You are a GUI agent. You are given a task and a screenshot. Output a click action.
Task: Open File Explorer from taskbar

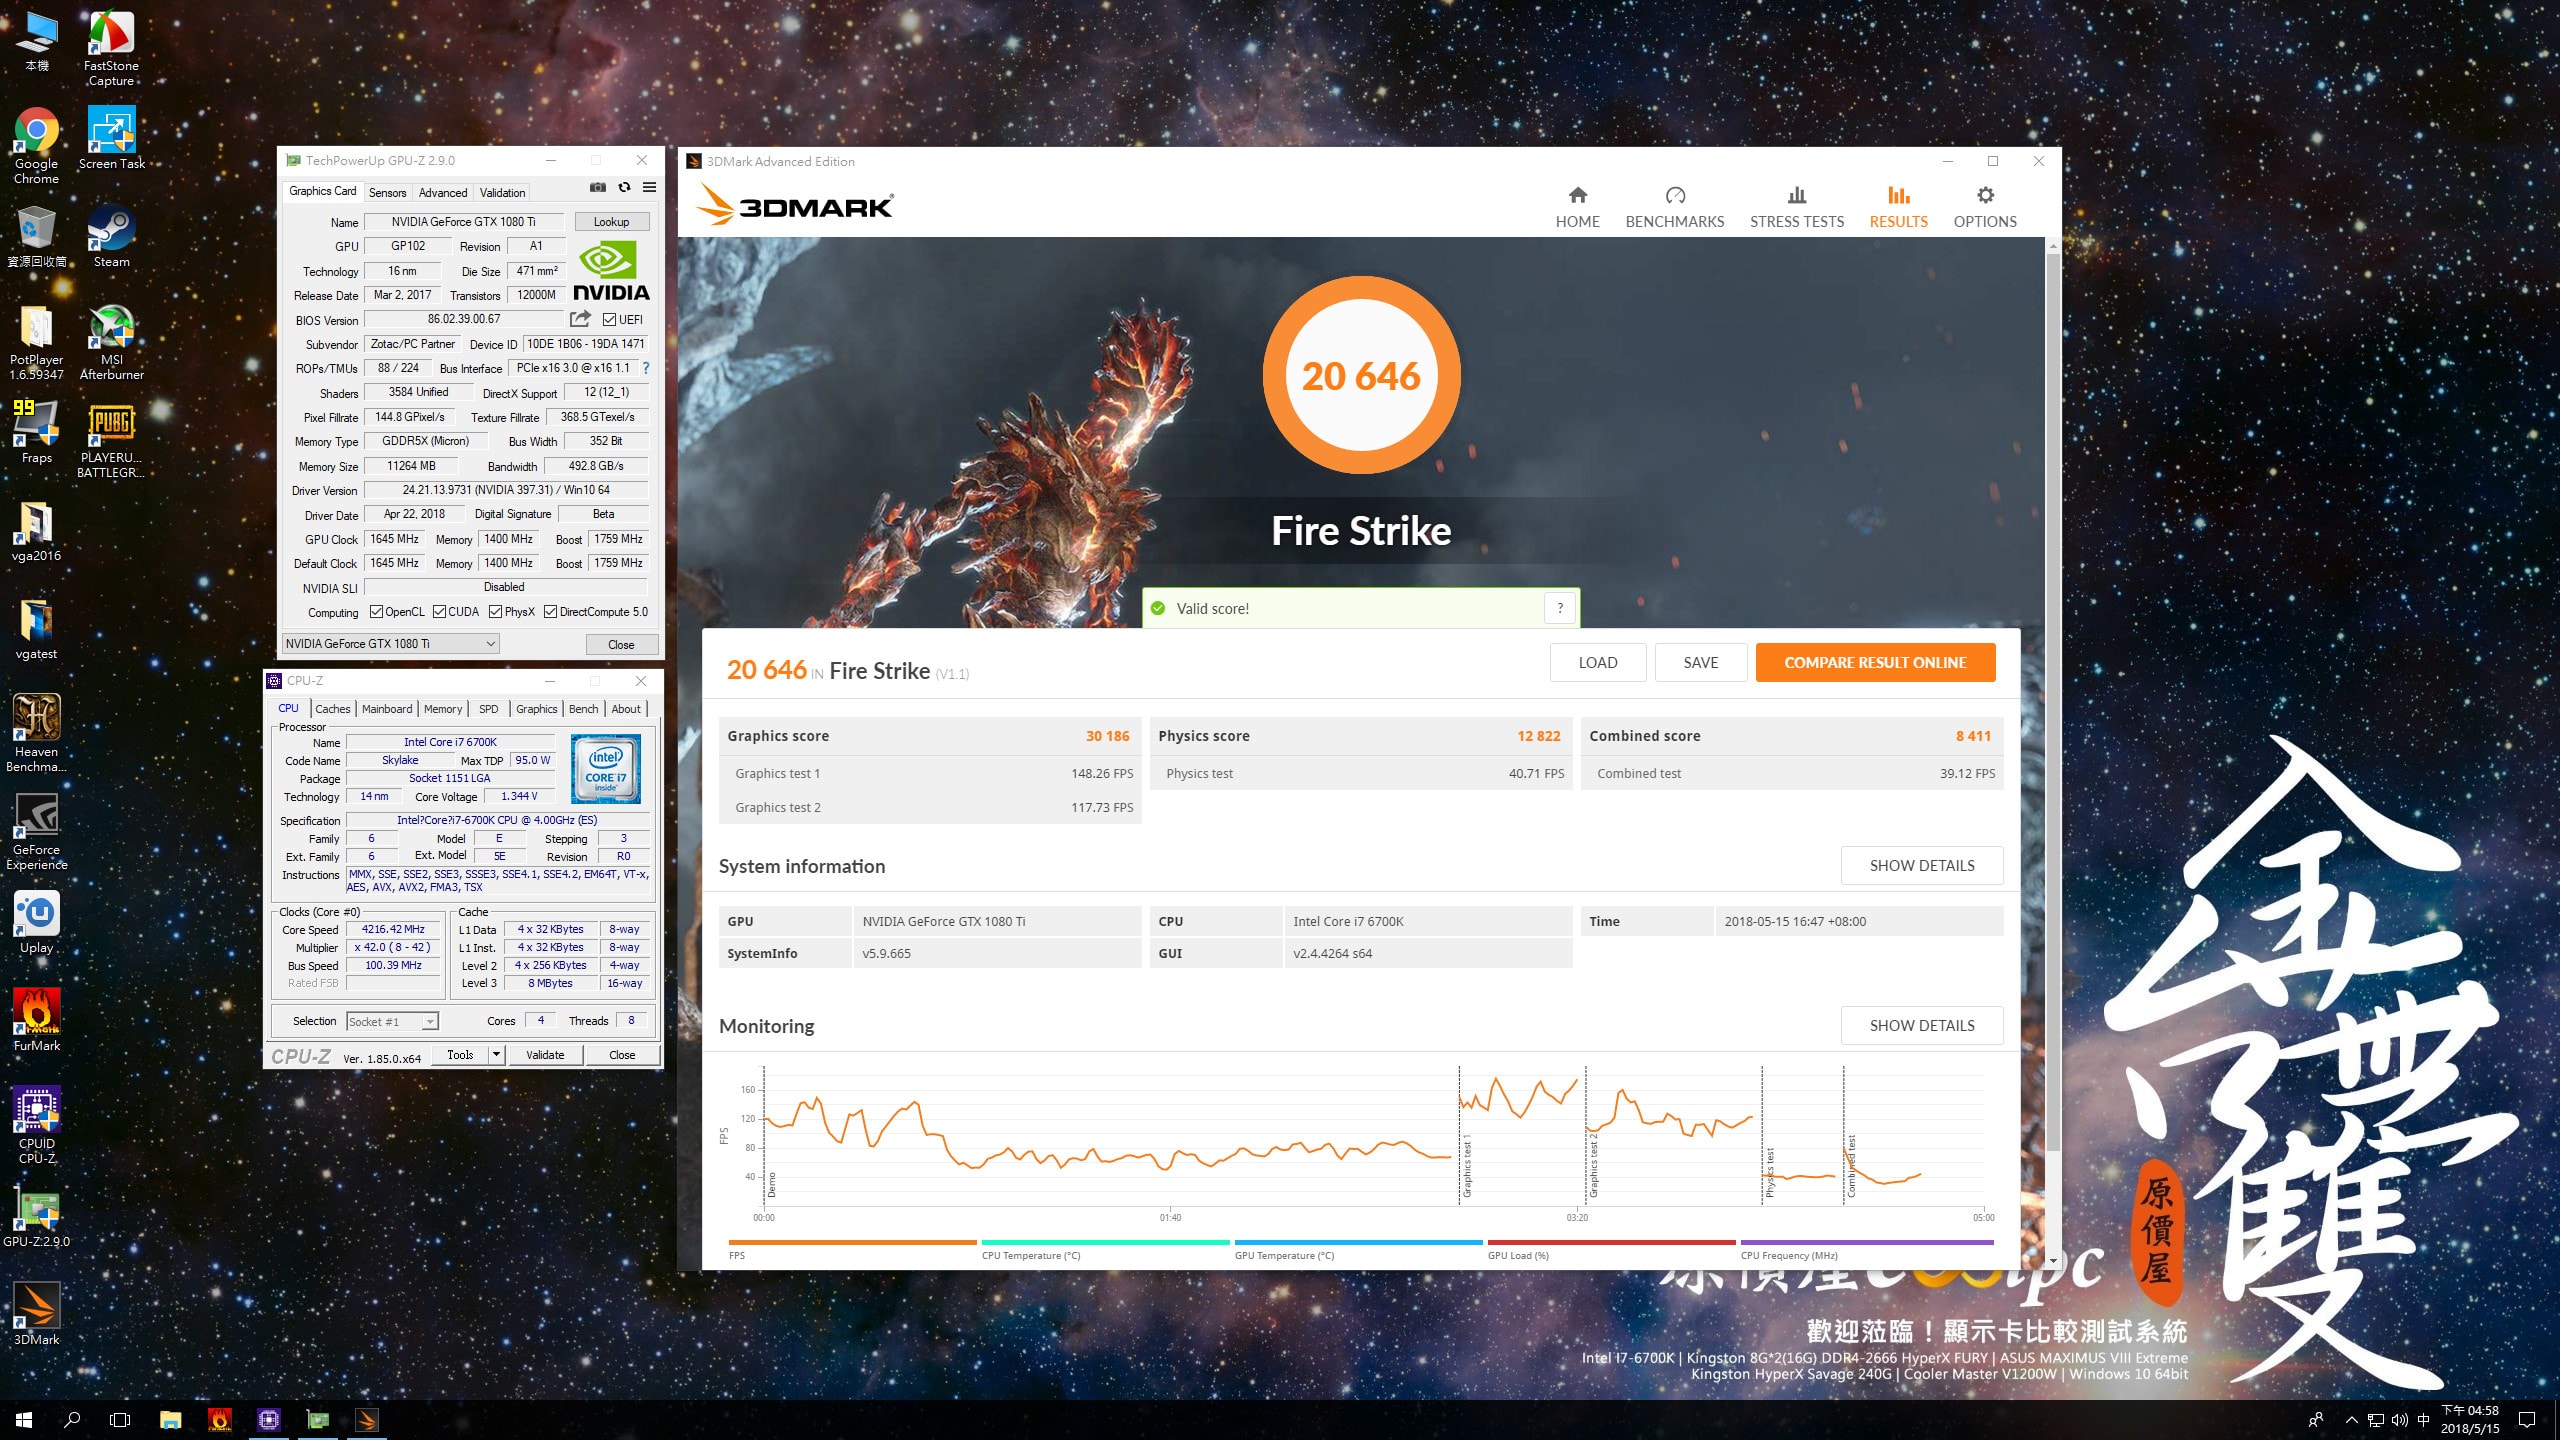click(171, 1419)
